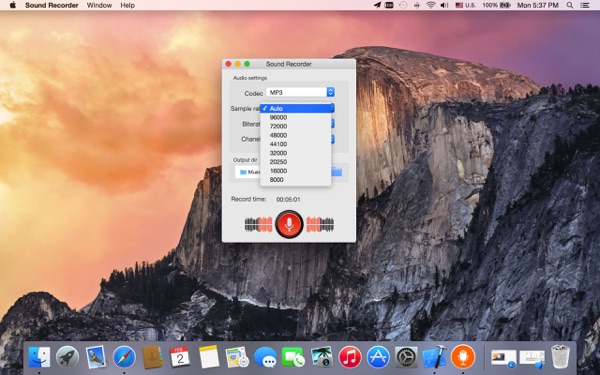The image size is (600, 375).
Task: Expand the Codec MP3 dropdown
Action: click(x=300, y=92)
